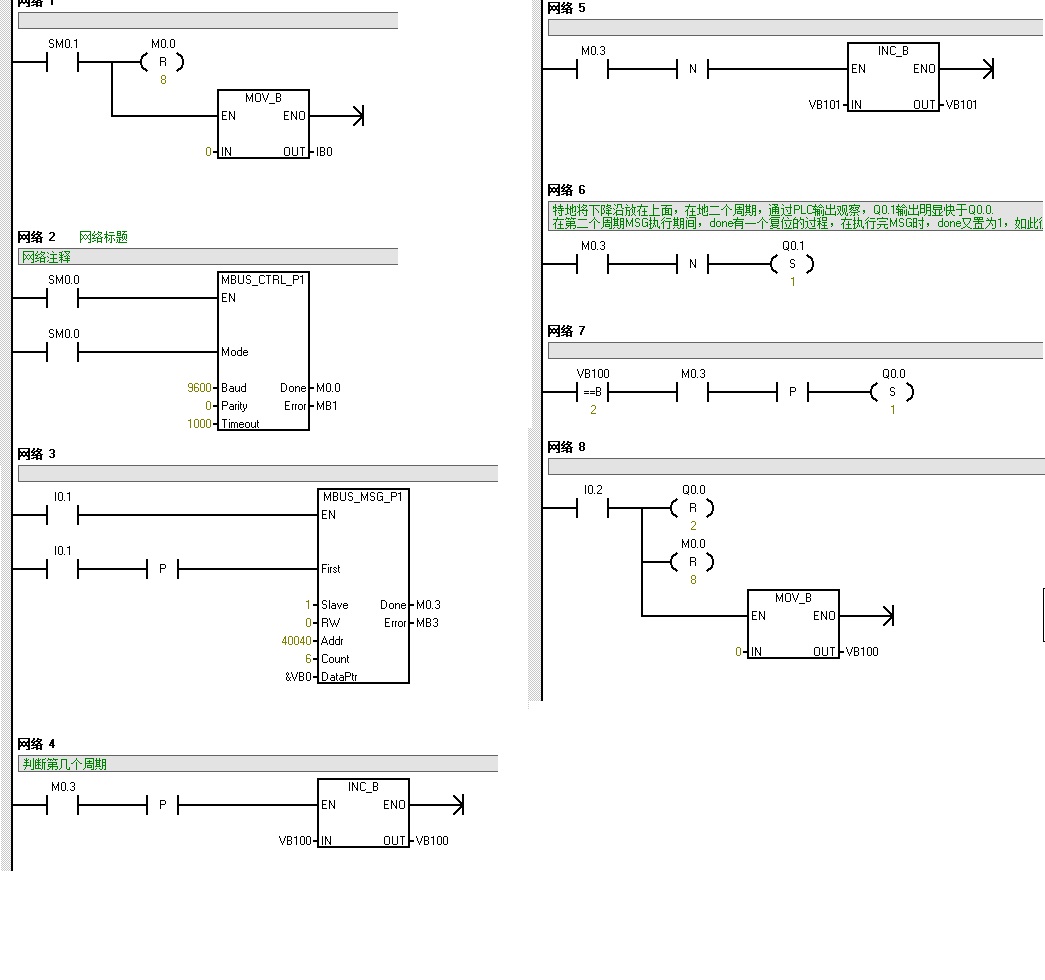
Task: Click the M0.0 Done output of MBUS_CTRL_P1
Action: [x=328, y=388]
